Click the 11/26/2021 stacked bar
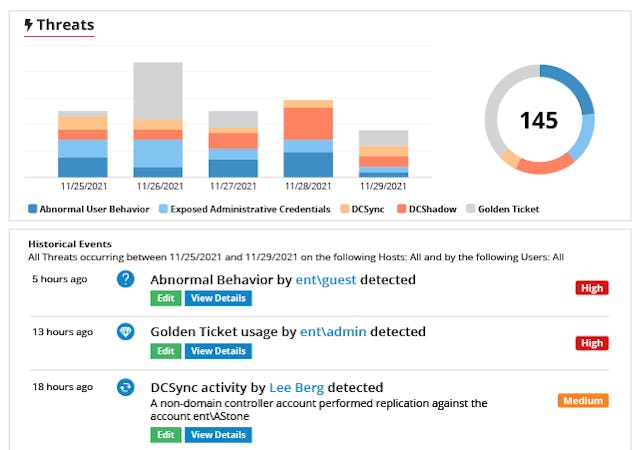The width and height of the screenshot is (640, 450). 158,120
